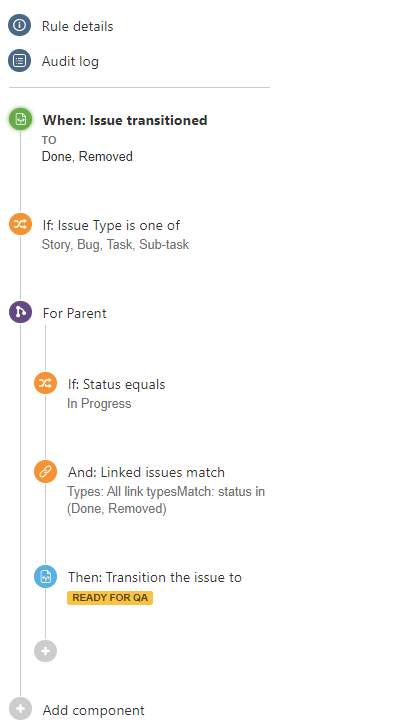Click the Add component label
The width and height of the screenshot is (414, 728).
pyautogui.click(x=94, y=710)
